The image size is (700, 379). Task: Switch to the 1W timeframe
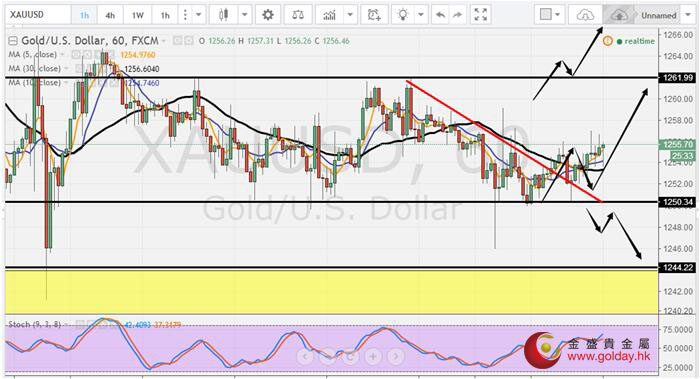coord(138,16)
